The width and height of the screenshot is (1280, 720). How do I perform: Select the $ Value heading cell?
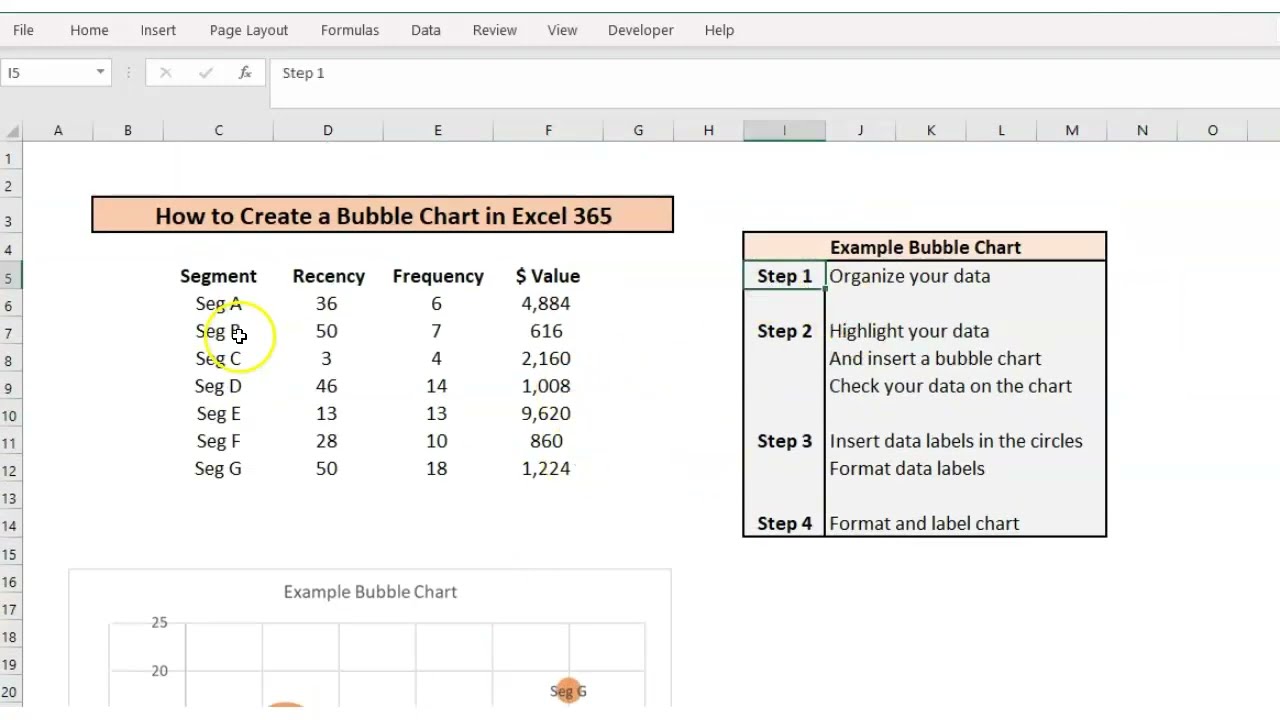point(548,276)
